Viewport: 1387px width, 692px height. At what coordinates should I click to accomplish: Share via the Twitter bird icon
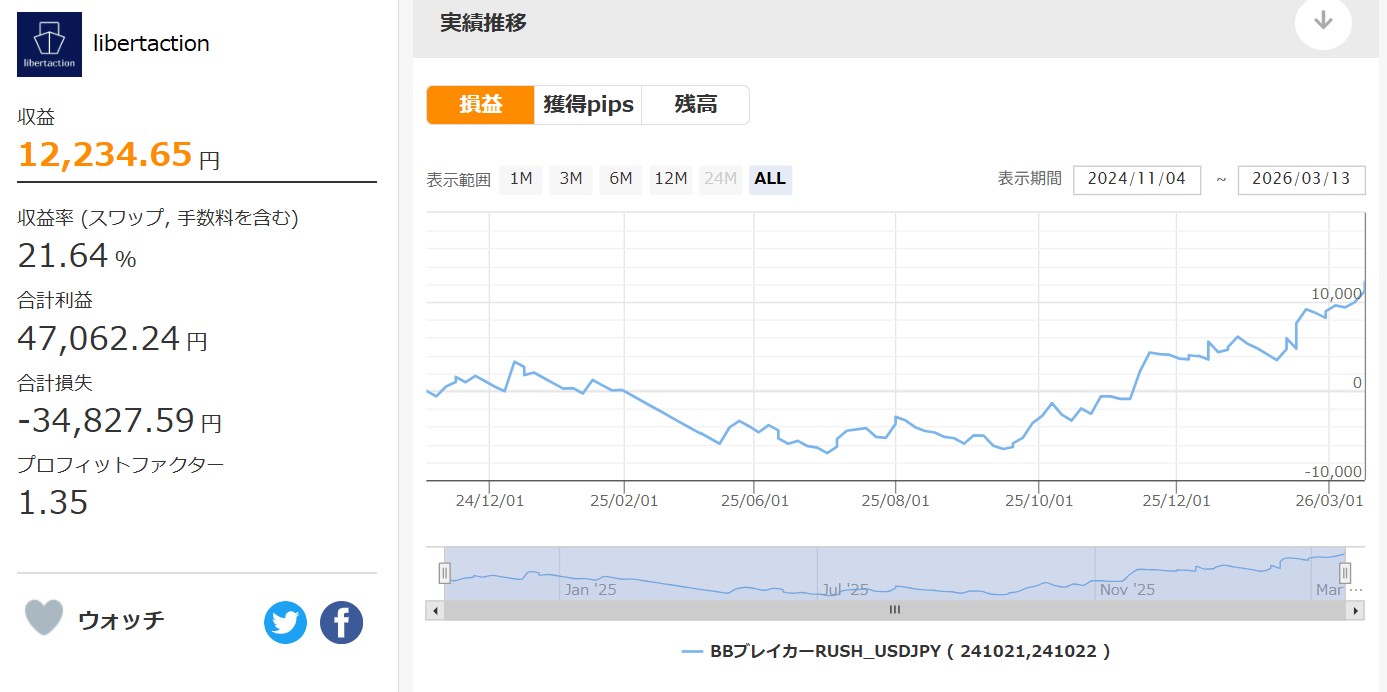pyautogui.click(x=285, y=623)
